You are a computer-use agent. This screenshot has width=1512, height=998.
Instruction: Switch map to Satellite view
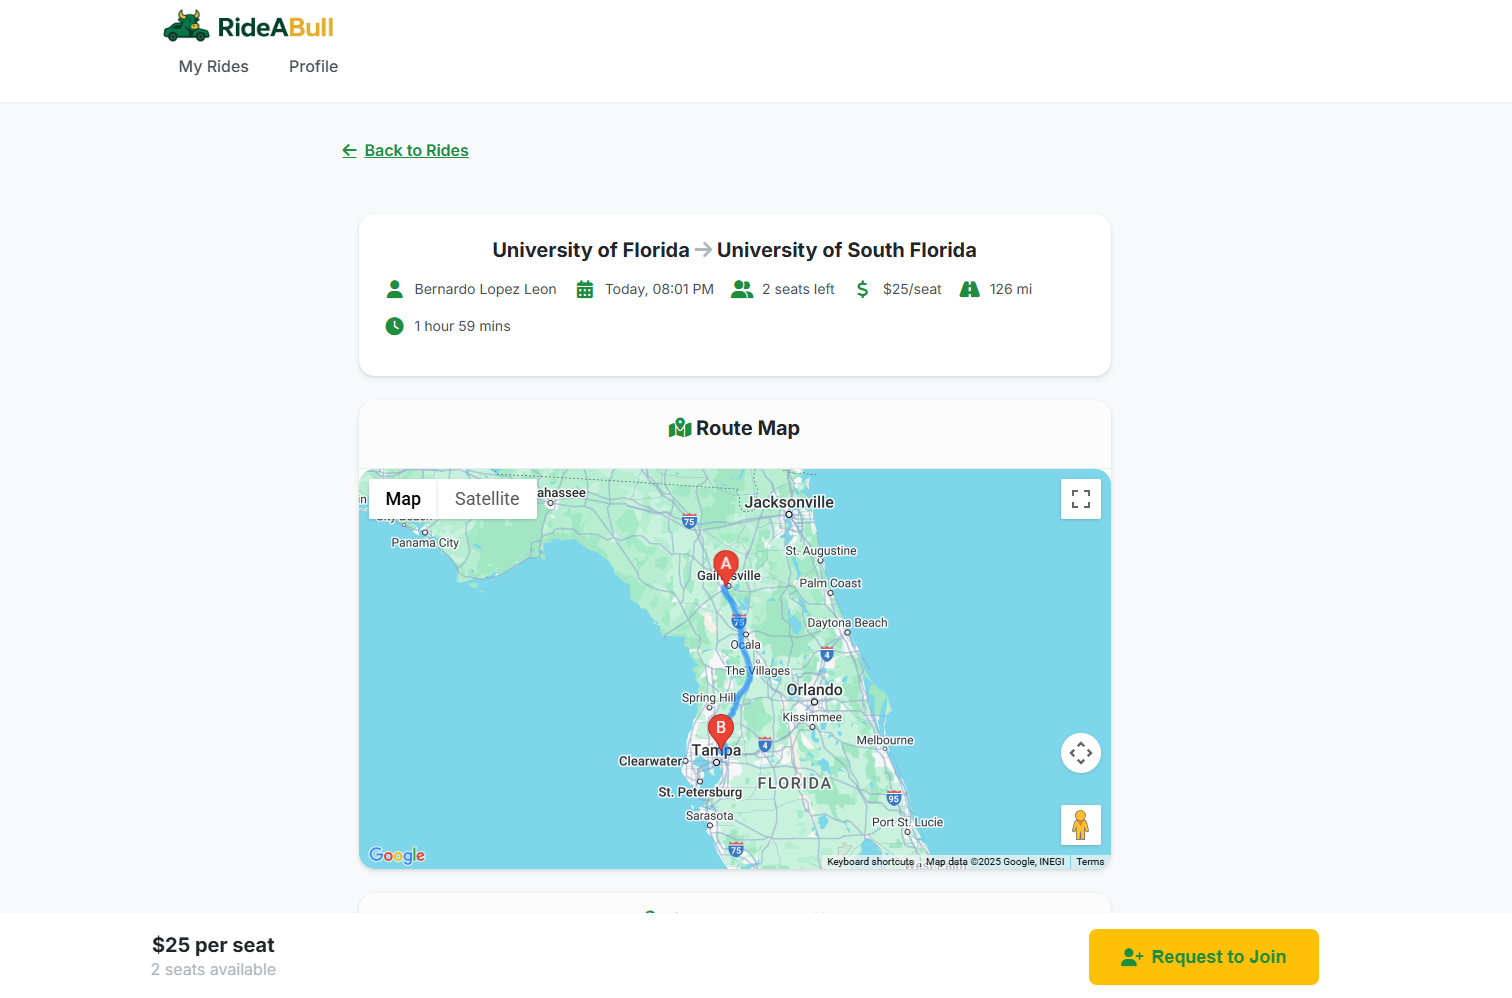(x=487, y=499)
